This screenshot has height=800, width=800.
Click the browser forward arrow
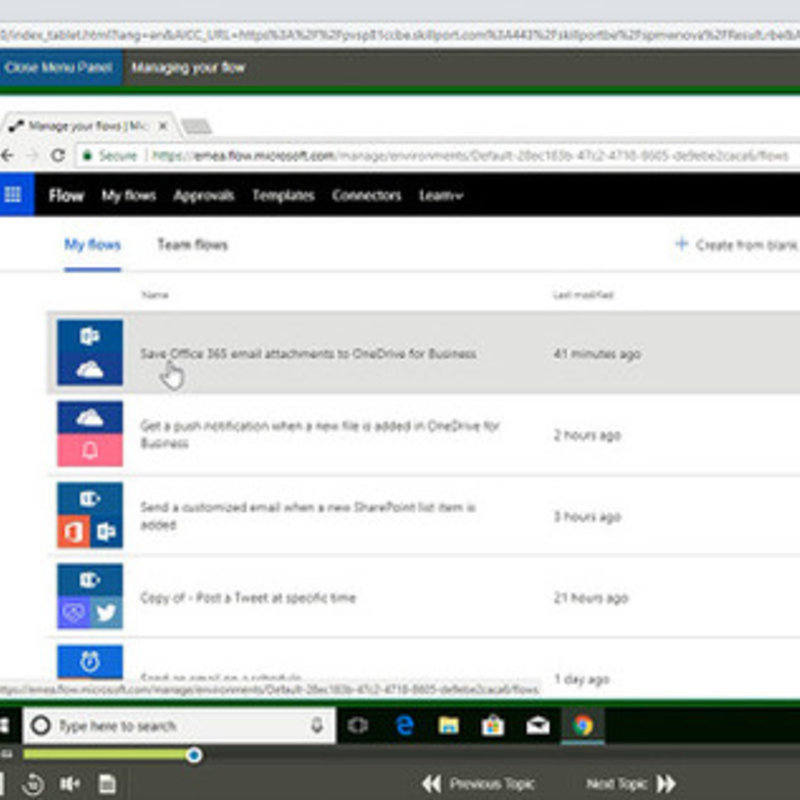[x=33, y=155]
